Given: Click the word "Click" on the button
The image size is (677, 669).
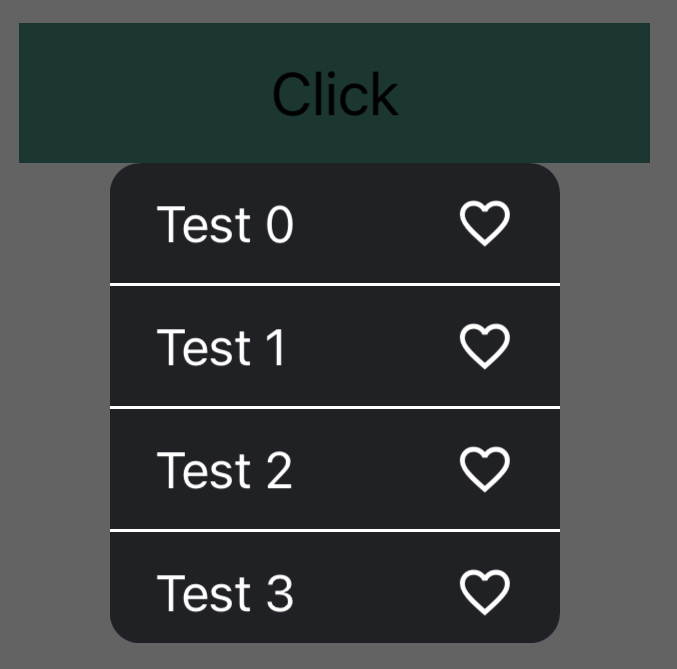Looking at the screenshot, I should tap(335, 94).
